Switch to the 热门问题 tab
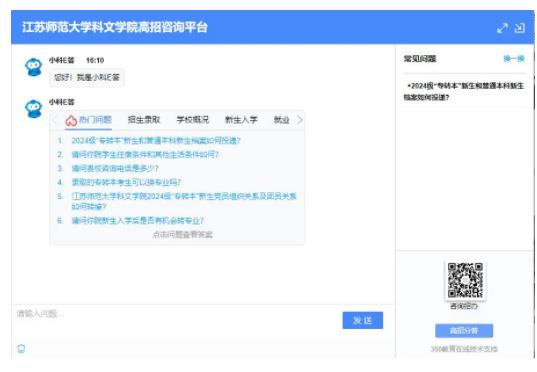Screen dimensions: 537x372 88,120
